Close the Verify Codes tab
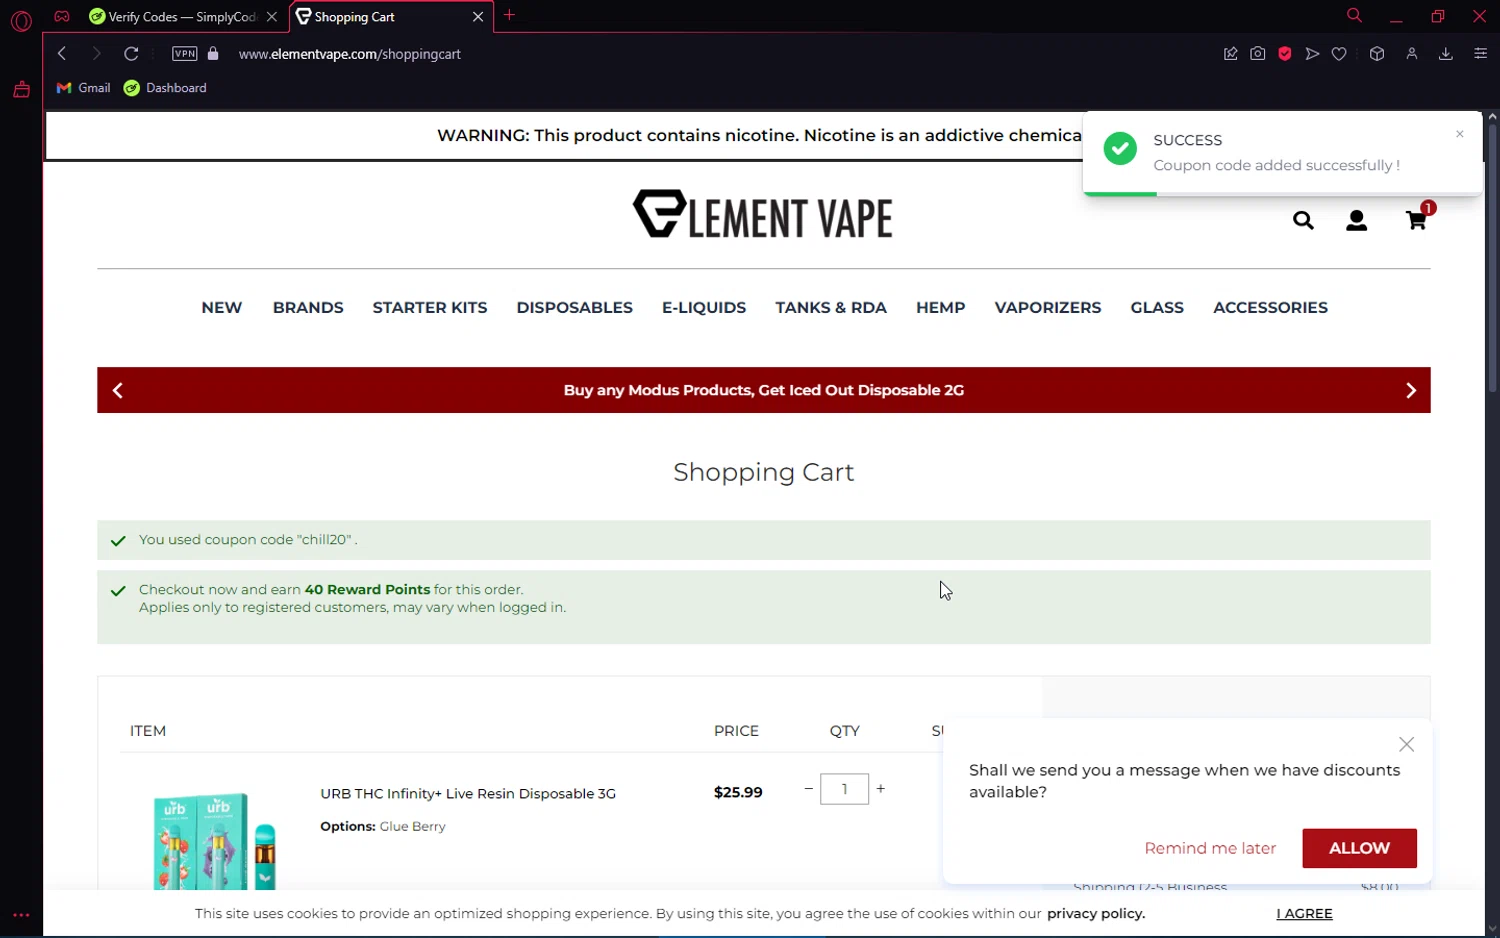 tap(272, 17)
